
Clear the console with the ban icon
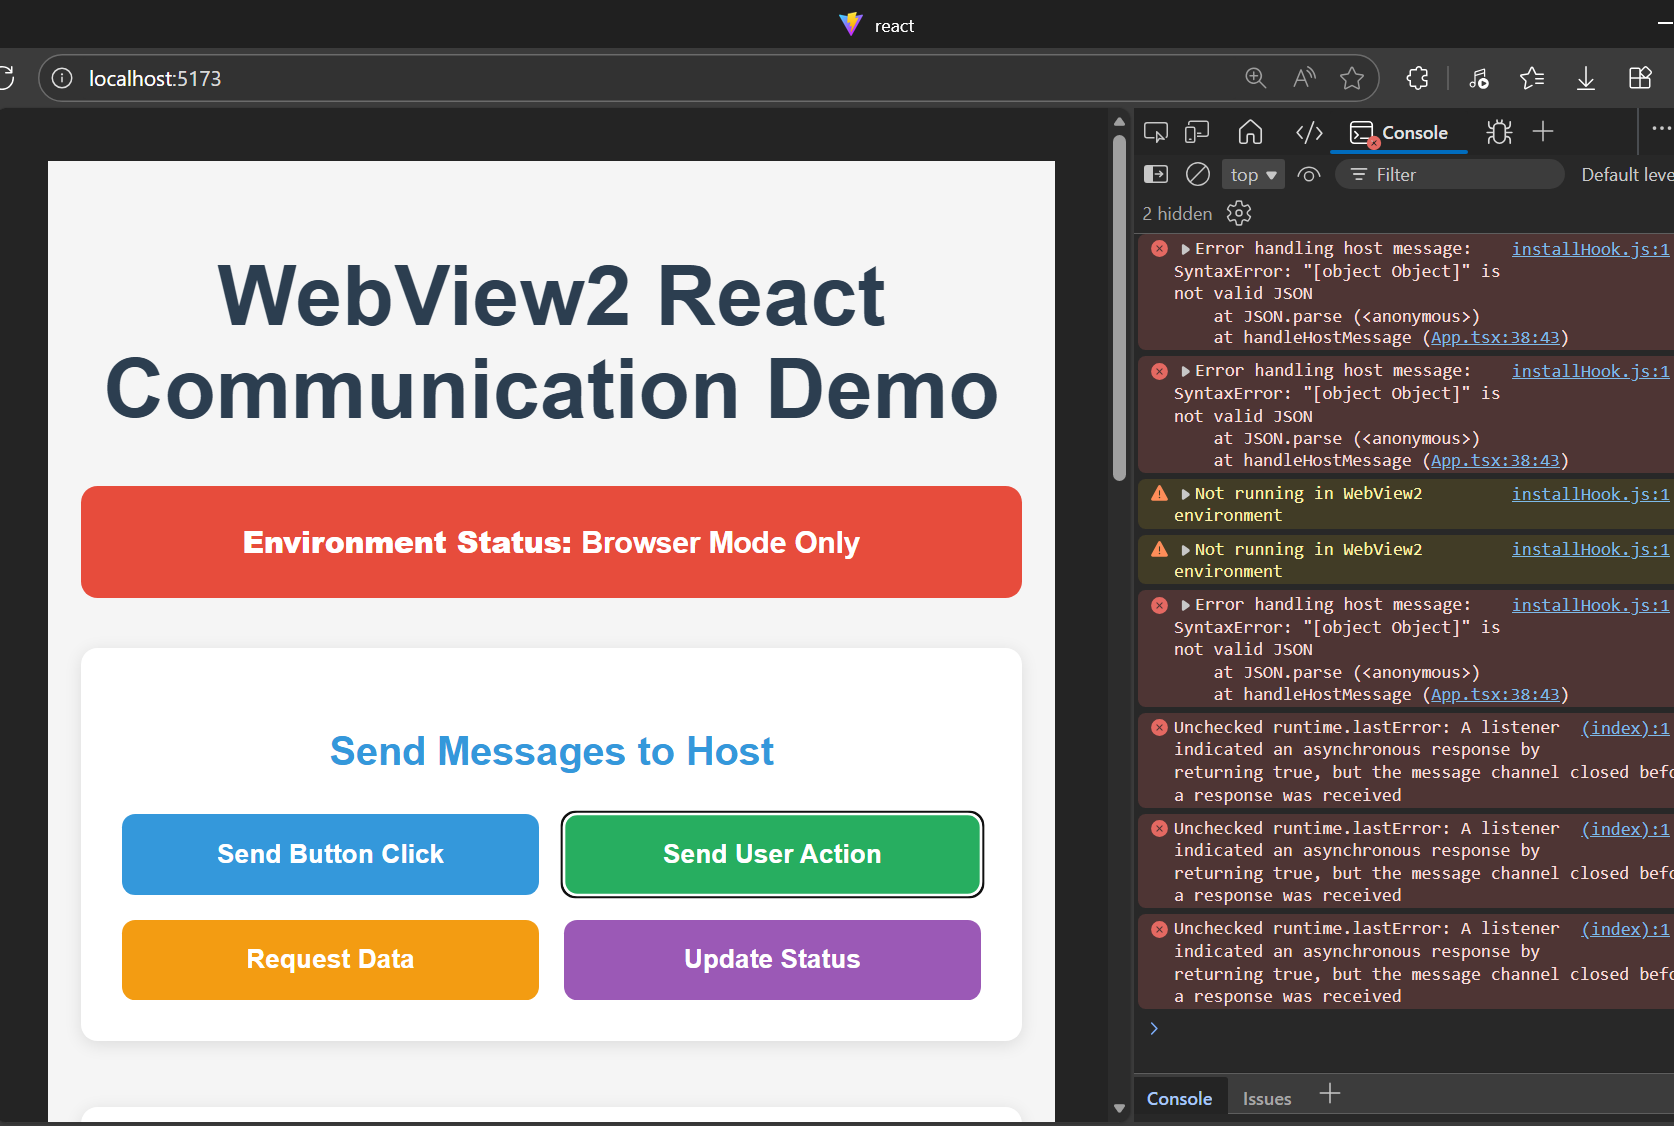tap(1197, 174)
